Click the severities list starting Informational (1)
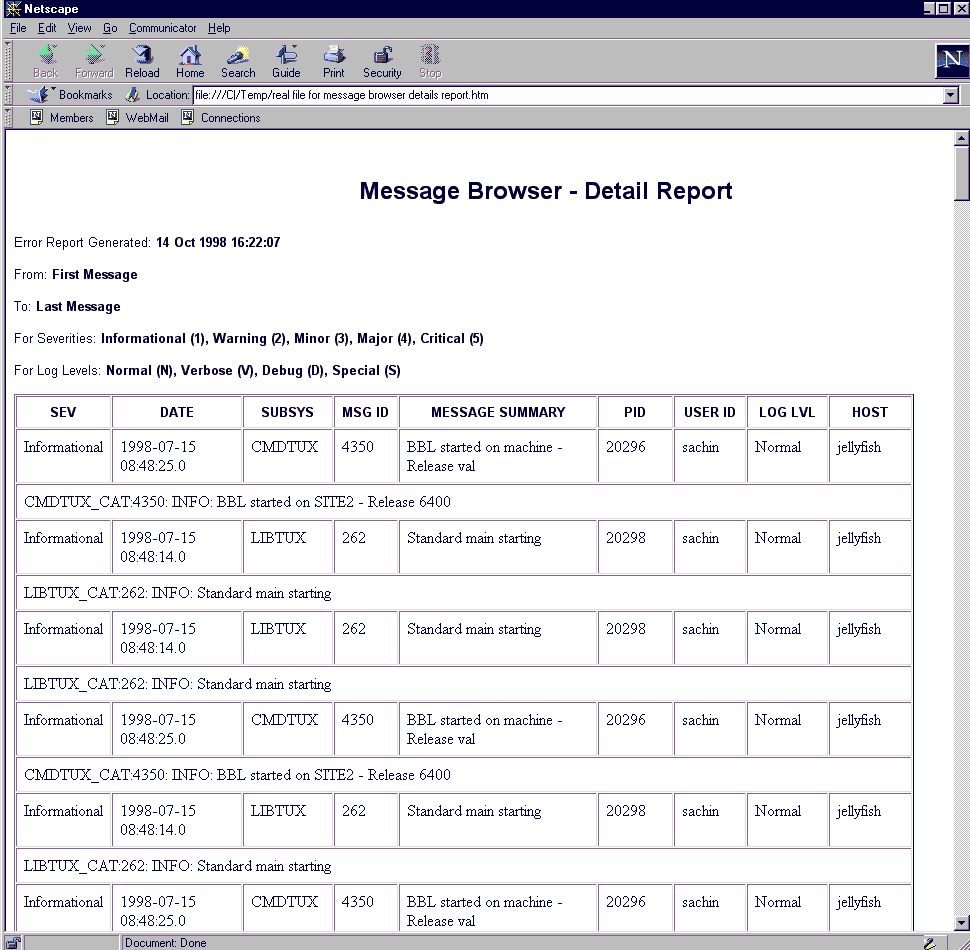Viewport: 970px width, 950px height. (x=292, y=339)
